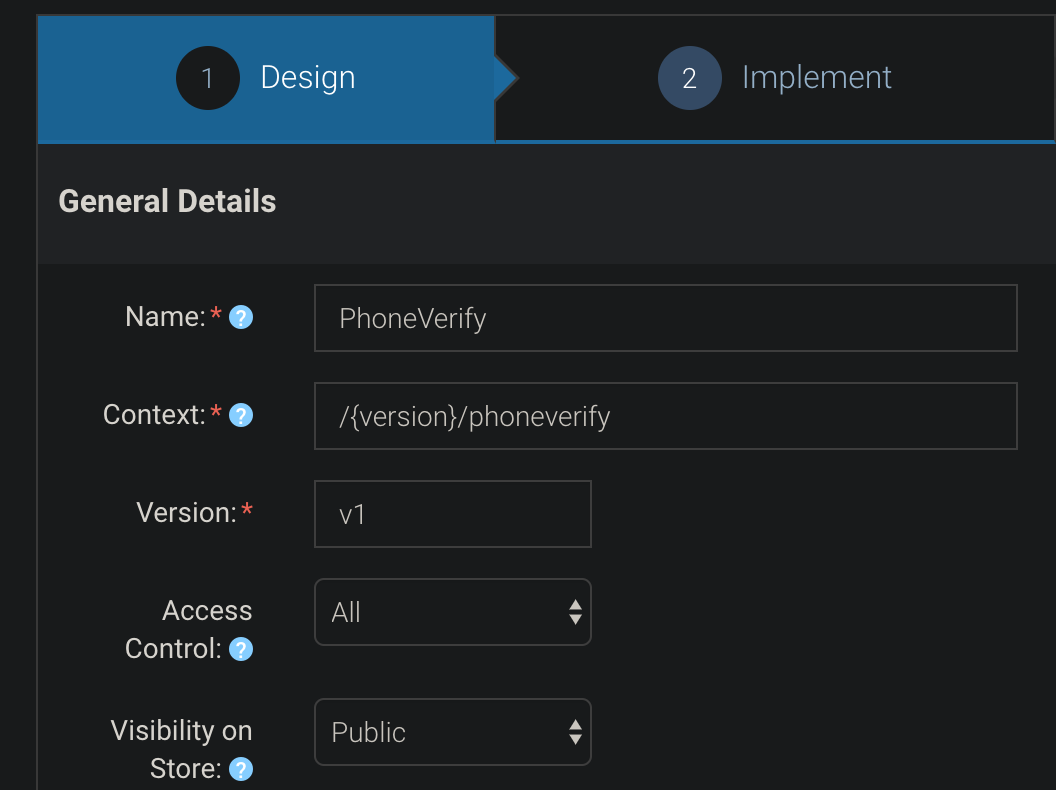The width and height of the screenshot is (1056, 790).
Task: Click the Version field containing v1
Action: click(452, 513)
